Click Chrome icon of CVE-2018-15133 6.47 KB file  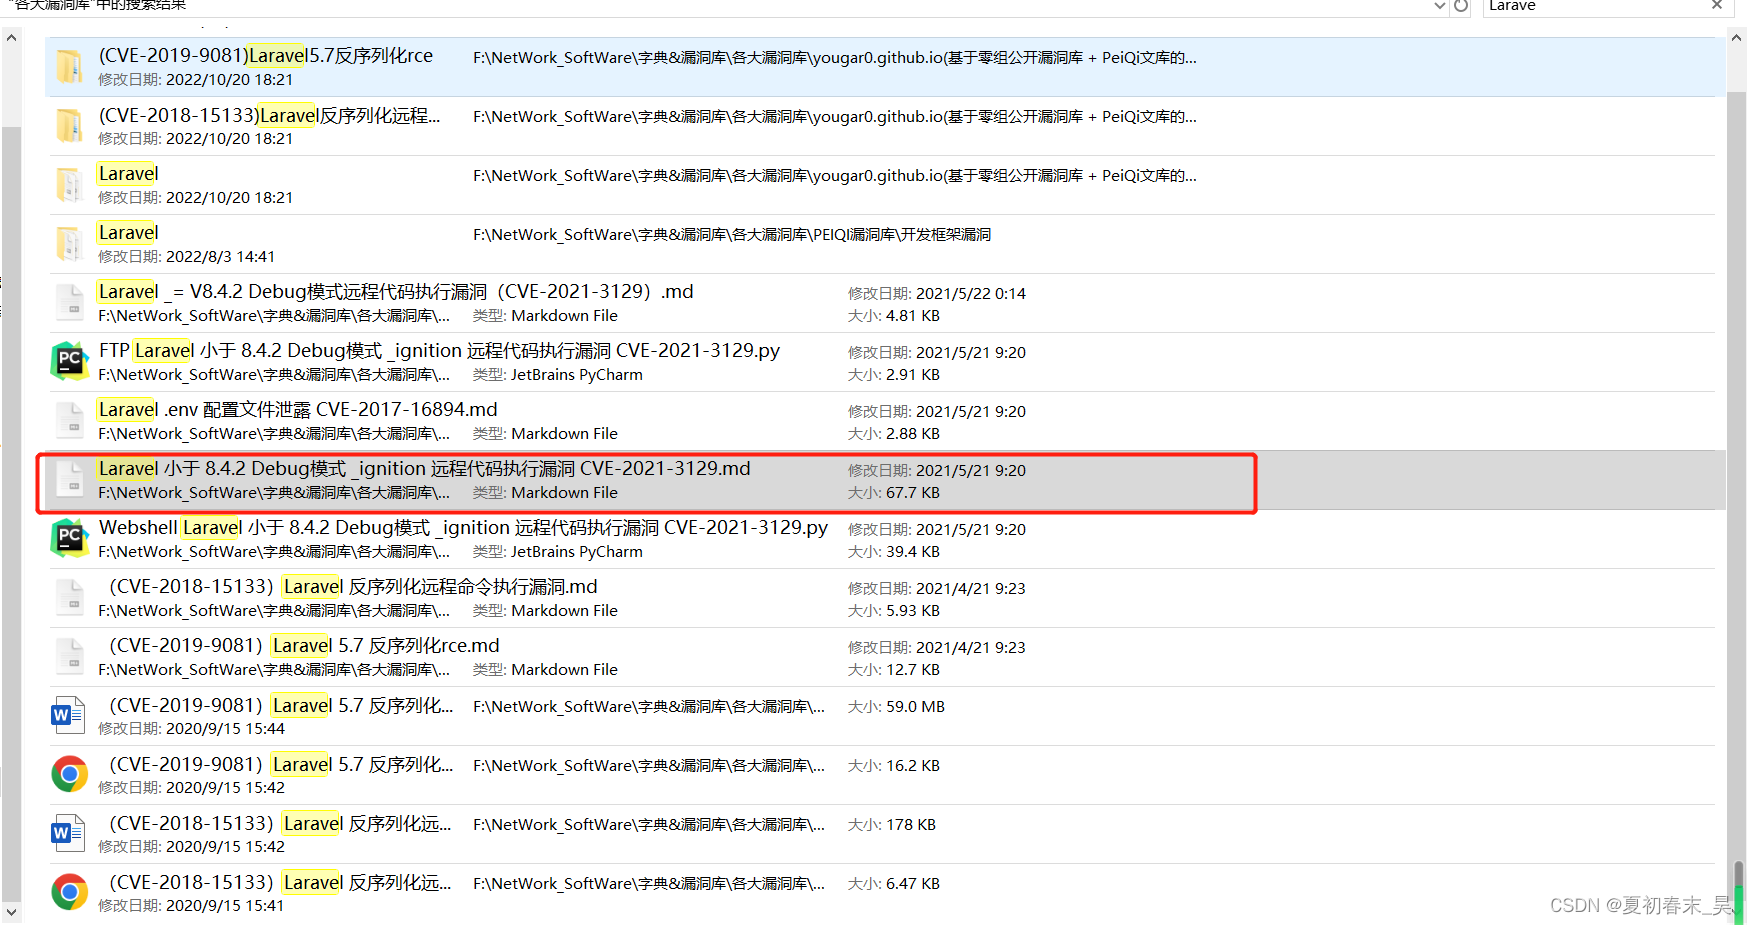(x=69, y=892)
